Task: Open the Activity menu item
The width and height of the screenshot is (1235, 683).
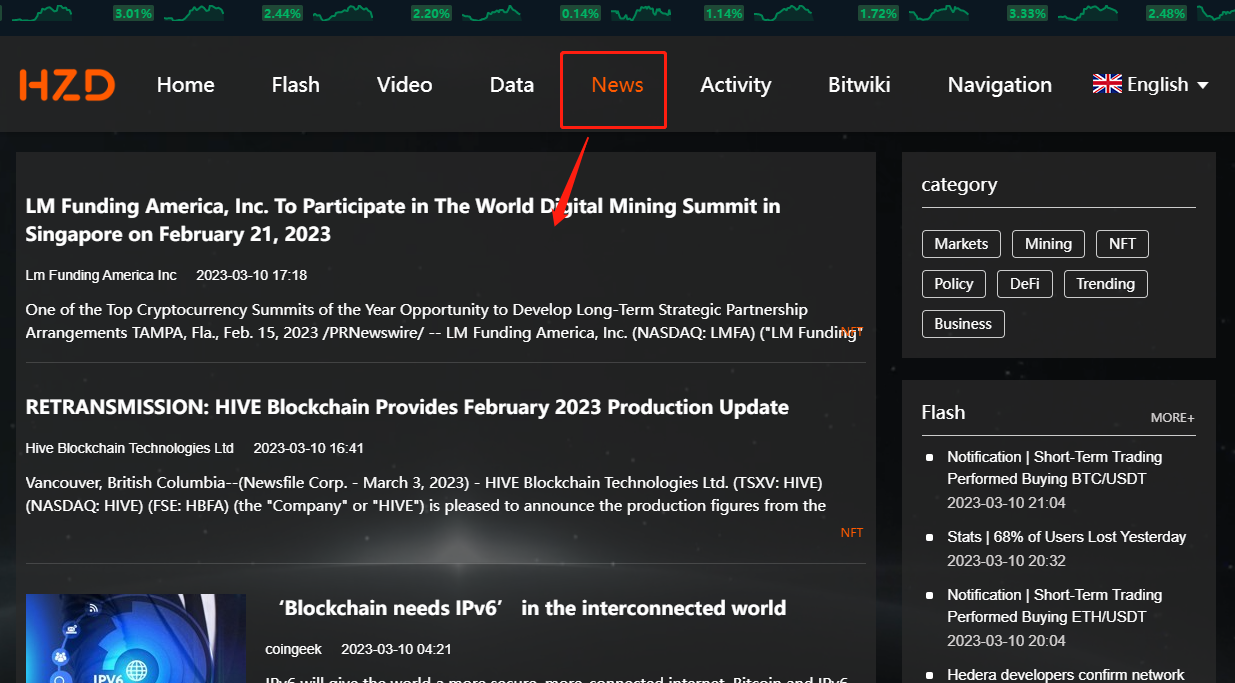Action: pos(736,85)
